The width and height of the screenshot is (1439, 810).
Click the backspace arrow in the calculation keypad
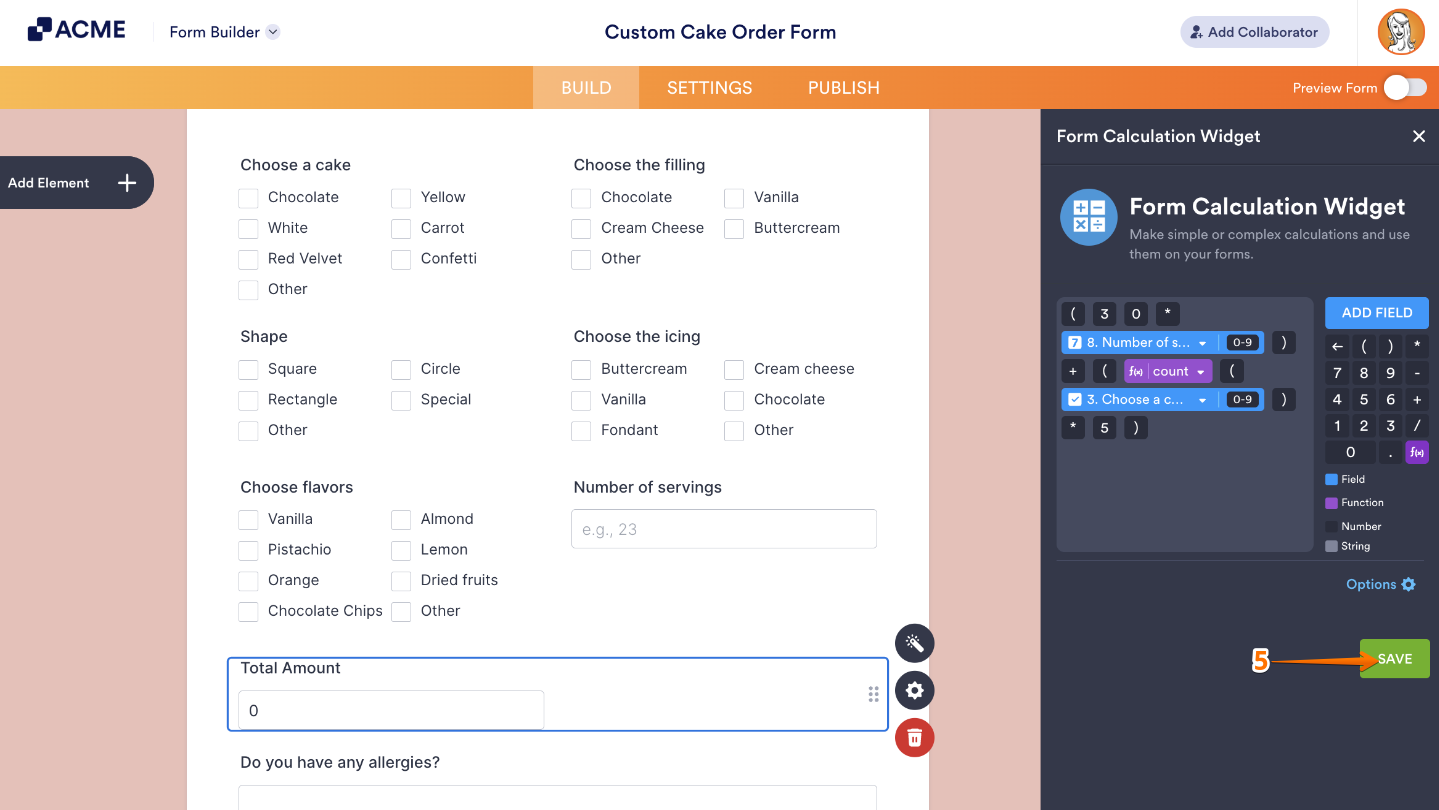1337,348
